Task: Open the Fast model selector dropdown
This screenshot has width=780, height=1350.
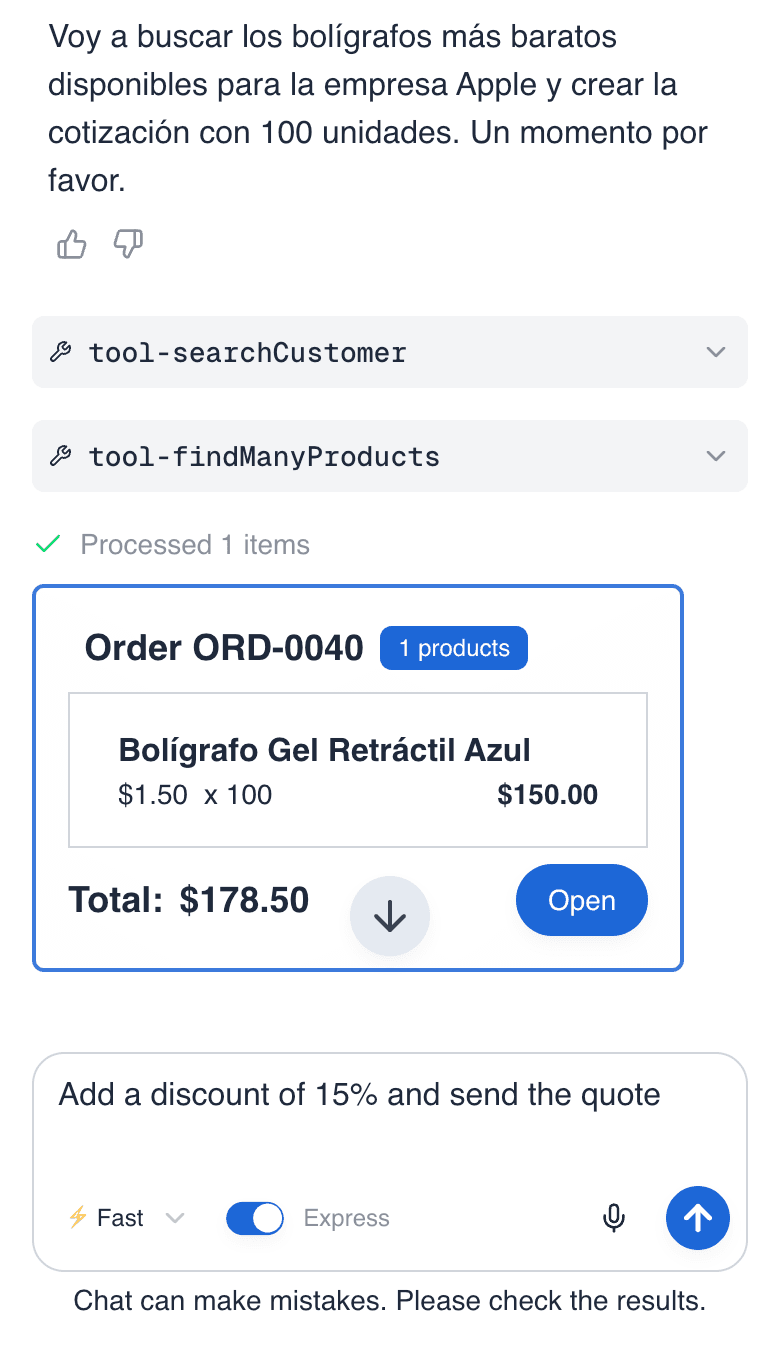Action: (x=175, y=1218)
